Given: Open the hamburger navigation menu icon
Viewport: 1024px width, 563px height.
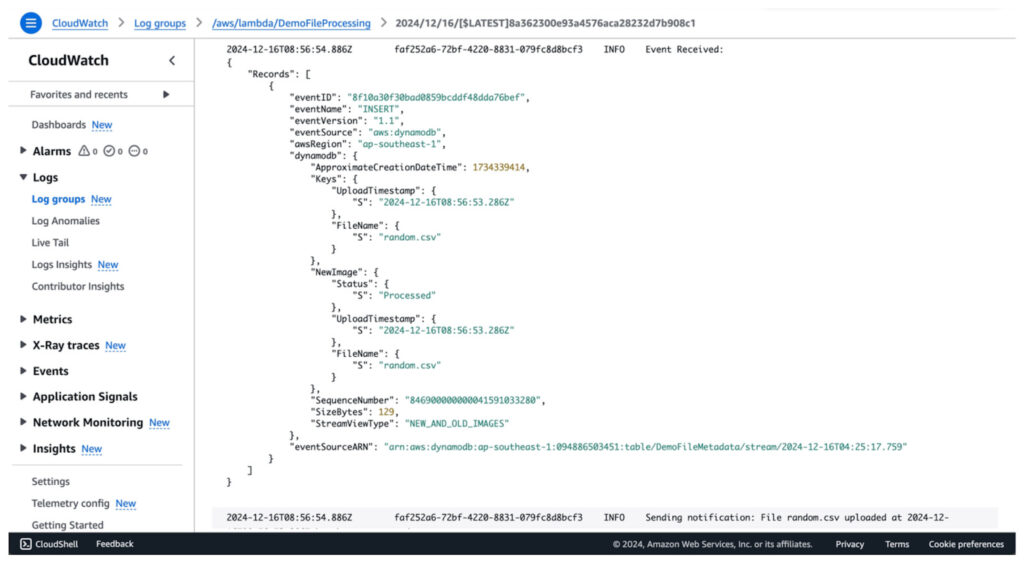Looking at the screenshot, I should (30, 23).
